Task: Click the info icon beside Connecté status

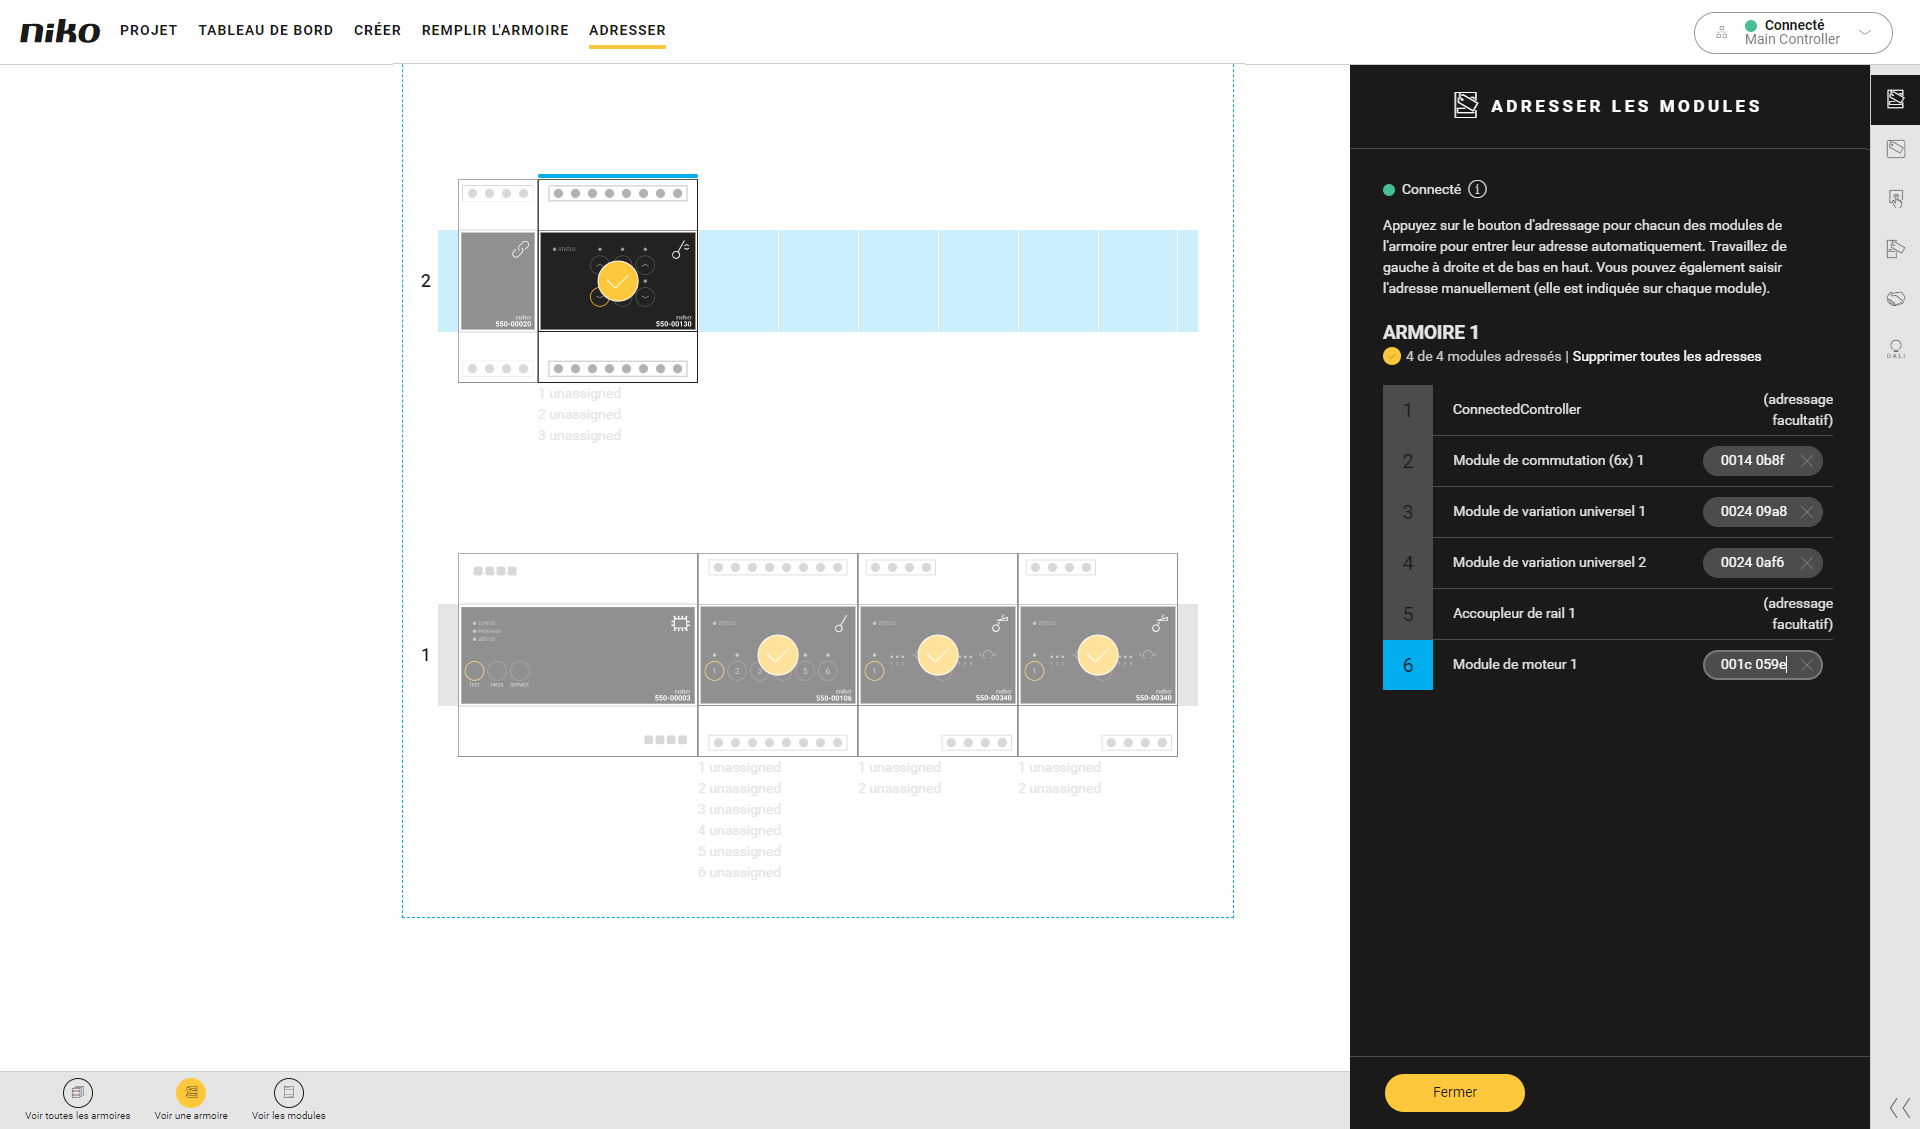Action: [x=1477, y=189]
